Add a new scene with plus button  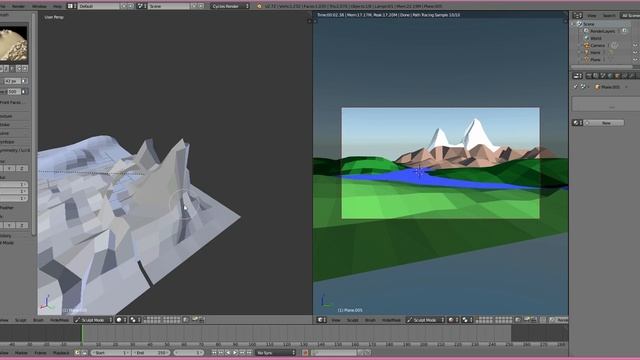tap(194, 6)
